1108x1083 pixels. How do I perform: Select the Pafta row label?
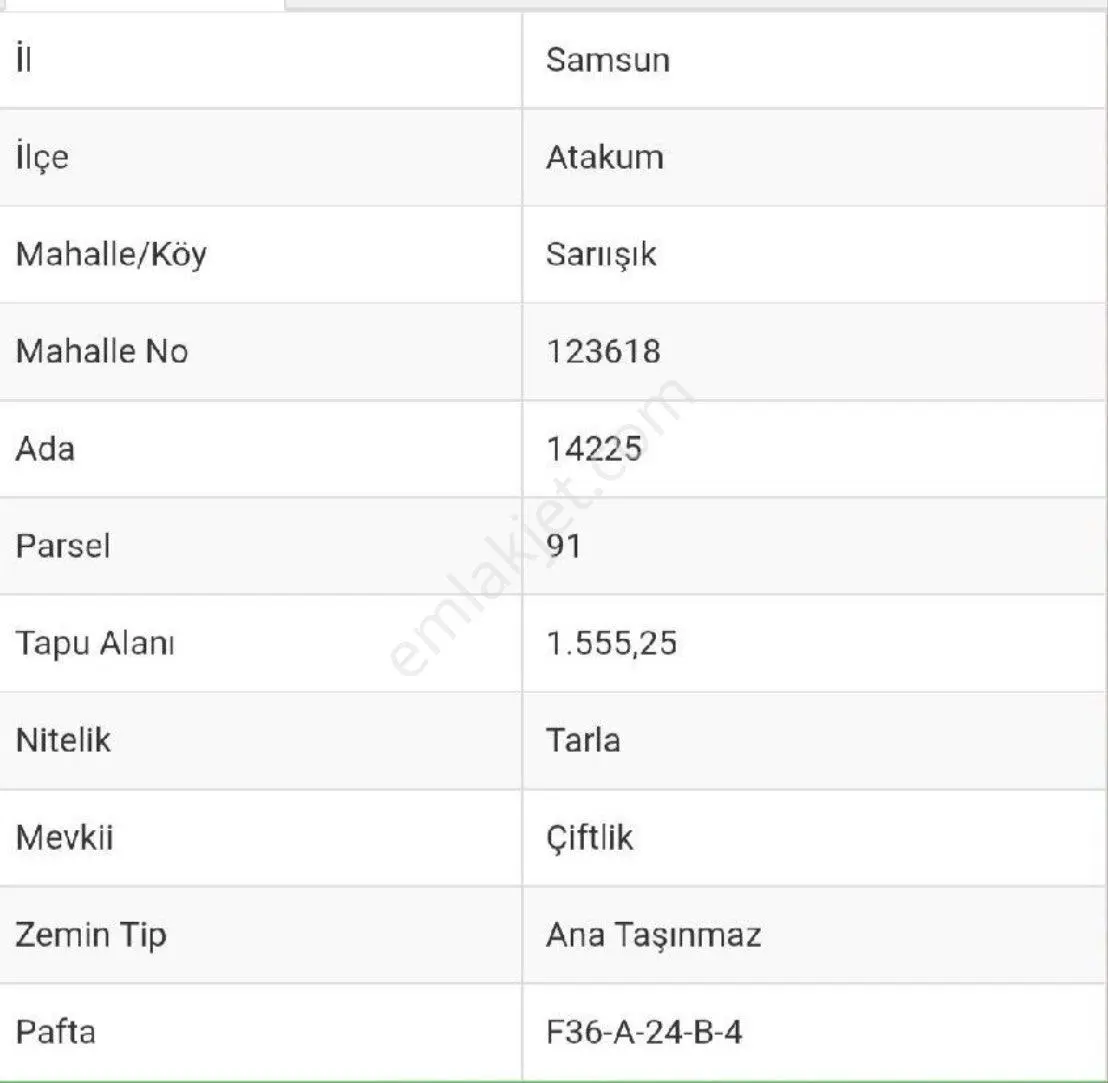click(x=55, y=1032)
